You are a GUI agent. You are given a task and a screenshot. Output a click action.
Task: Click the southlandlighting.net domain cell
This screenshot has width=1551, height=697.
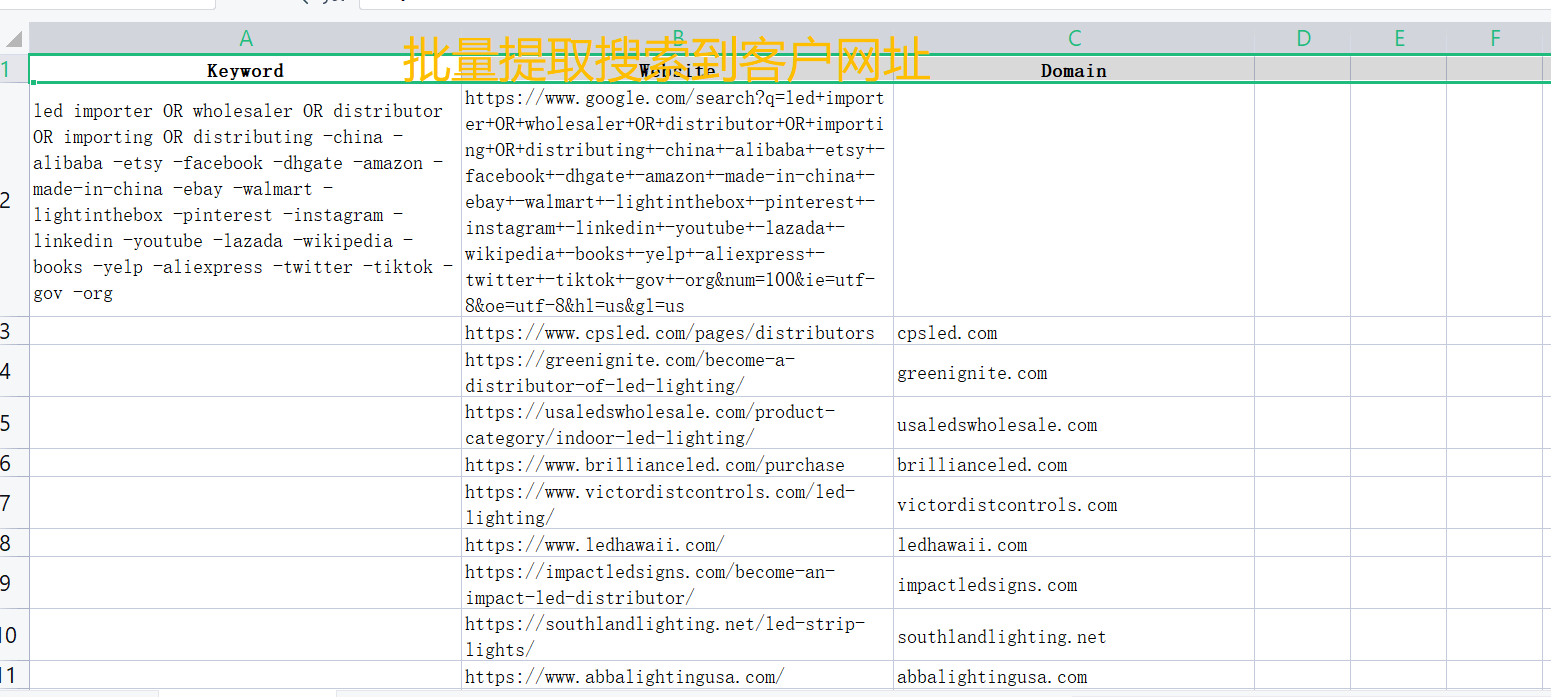[1074, 635]
